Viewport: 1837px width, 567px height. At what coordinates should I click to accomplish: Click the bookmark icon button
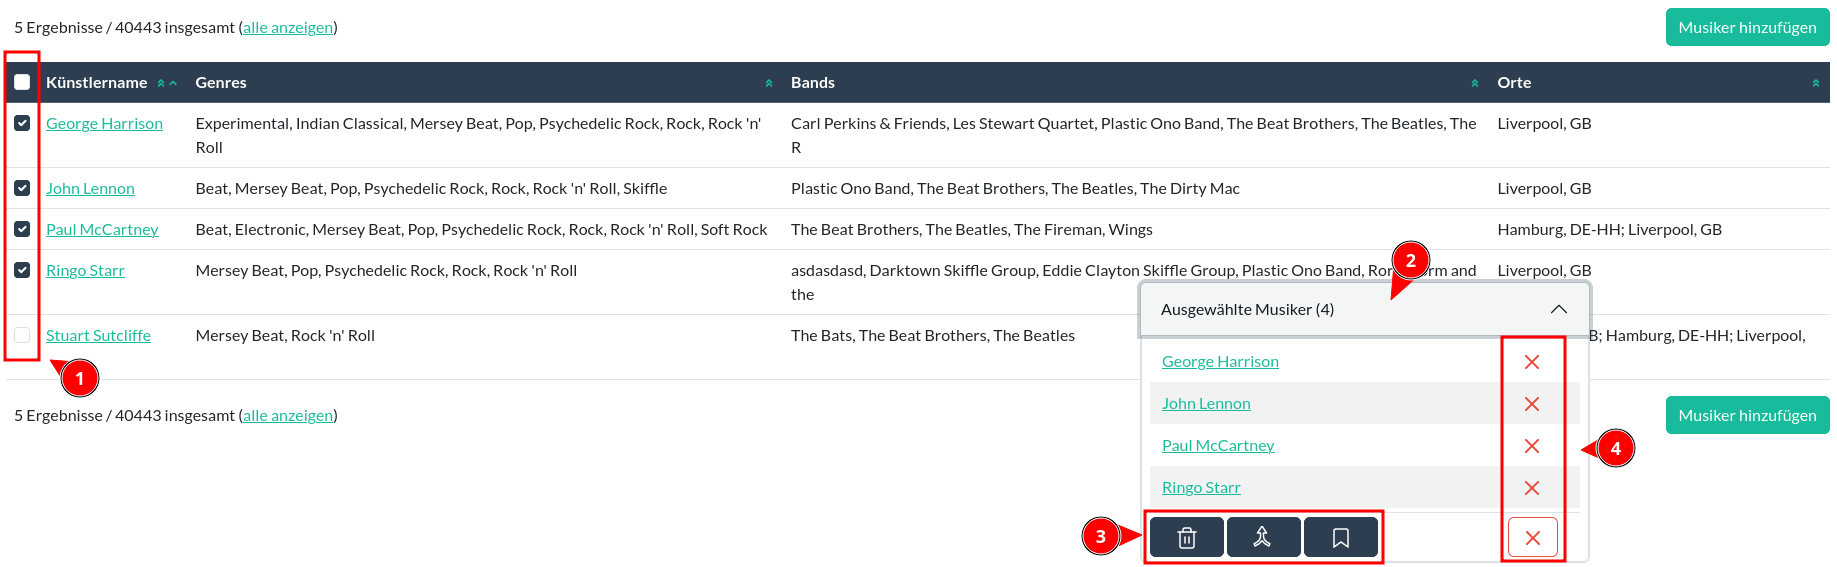click(x=1341, y=537)
